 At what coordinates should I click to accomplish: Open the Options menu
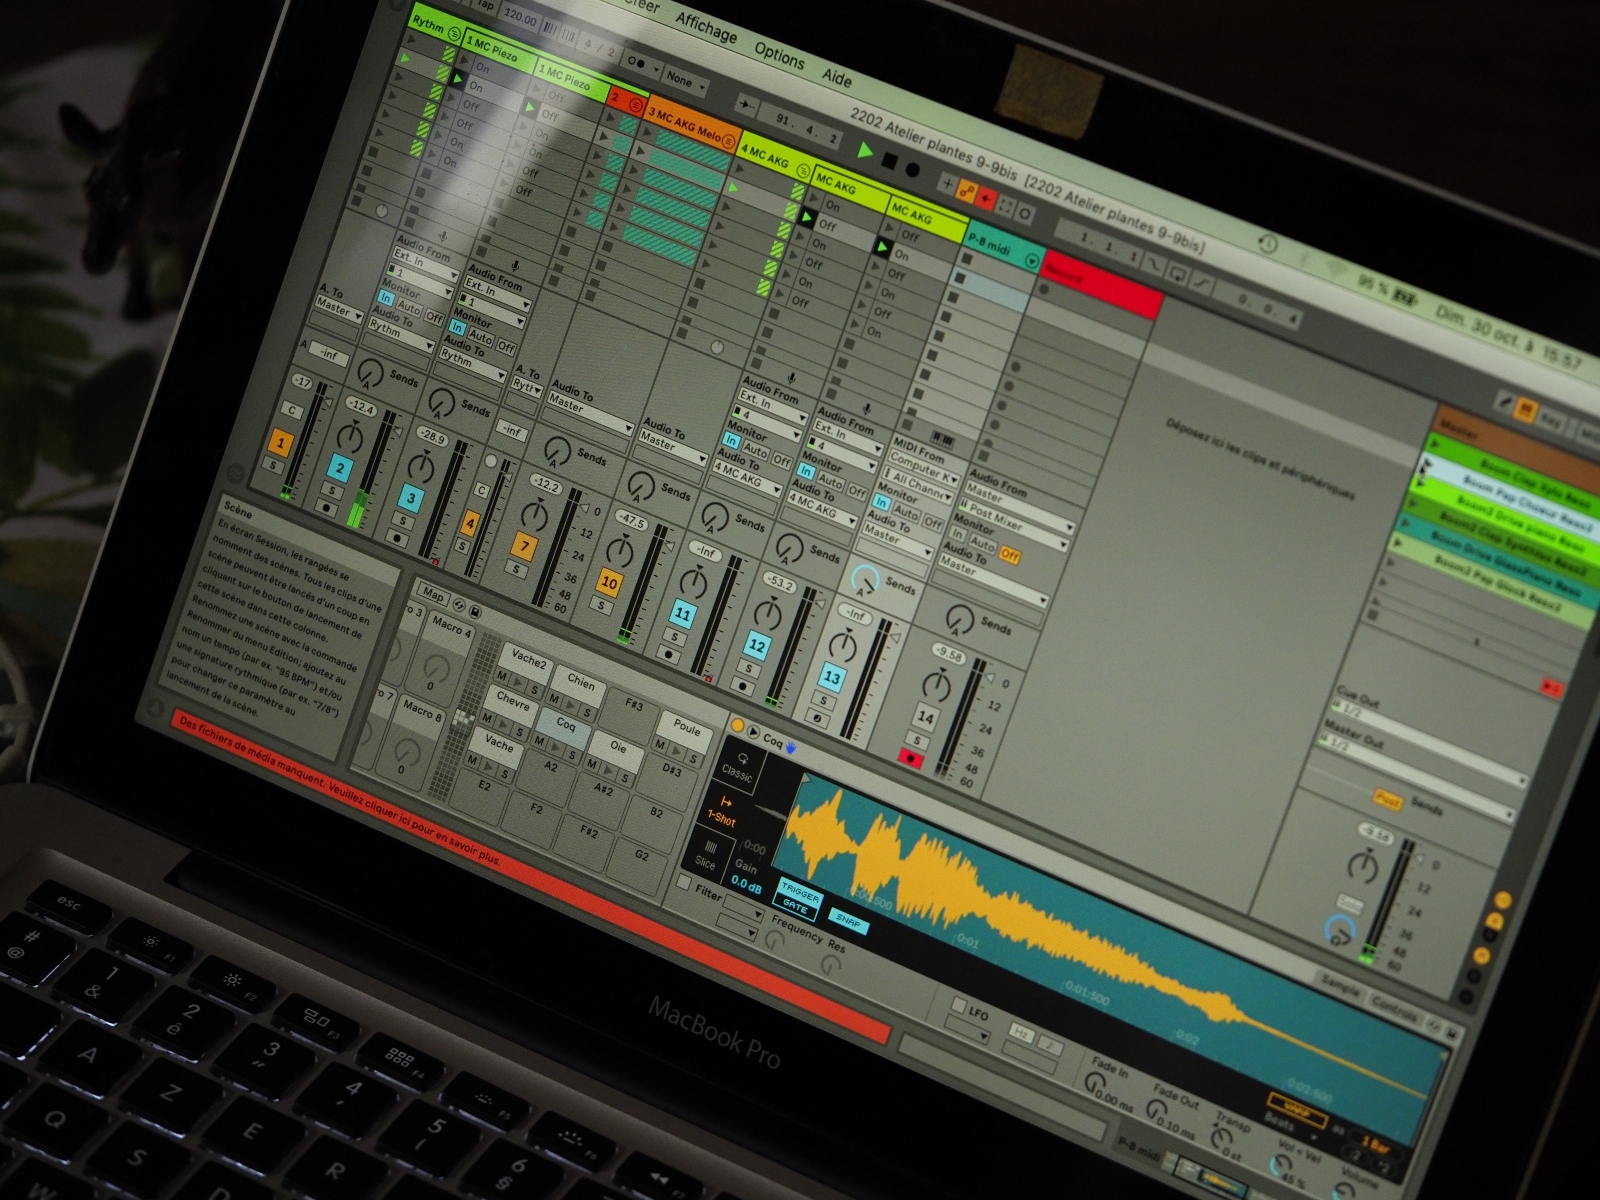click(x=779, y=57)
